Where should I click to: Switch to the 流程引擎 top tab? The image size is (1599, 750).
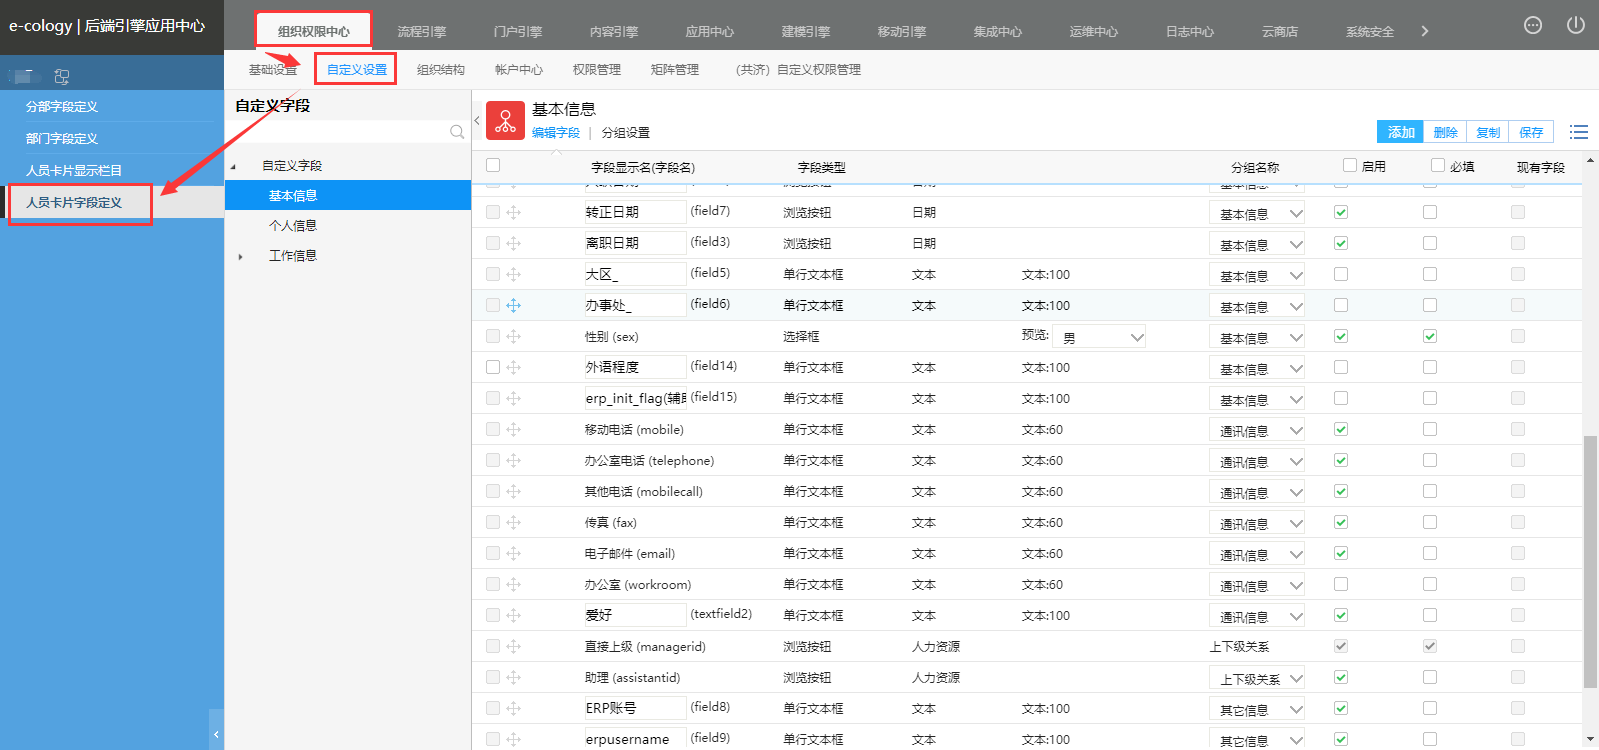click(x=421, y=32)
